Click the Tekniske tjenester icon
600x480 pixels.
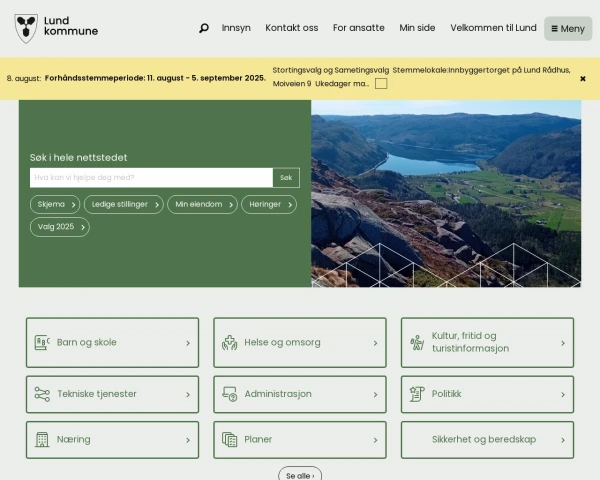click(x=42, y=394)
